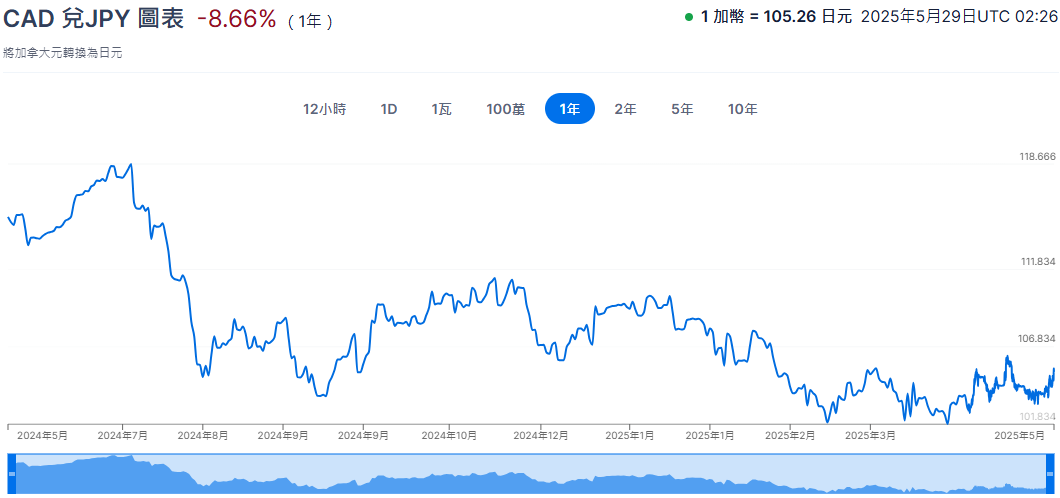Click the 1 加幣 = 105.26 日元 rate
The image size is (1060, 498).
[x=777, y=18]
